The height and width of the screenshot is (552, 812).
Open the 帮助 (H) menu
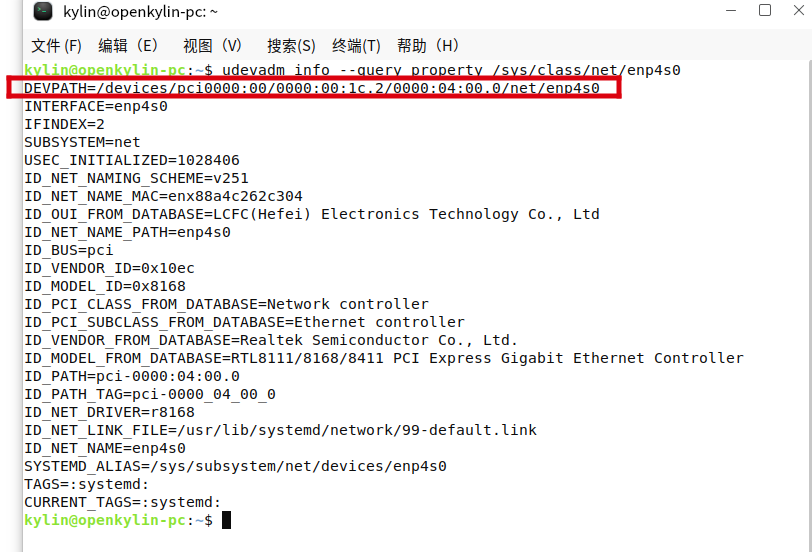pyautogui.click(x=428, y=46)
